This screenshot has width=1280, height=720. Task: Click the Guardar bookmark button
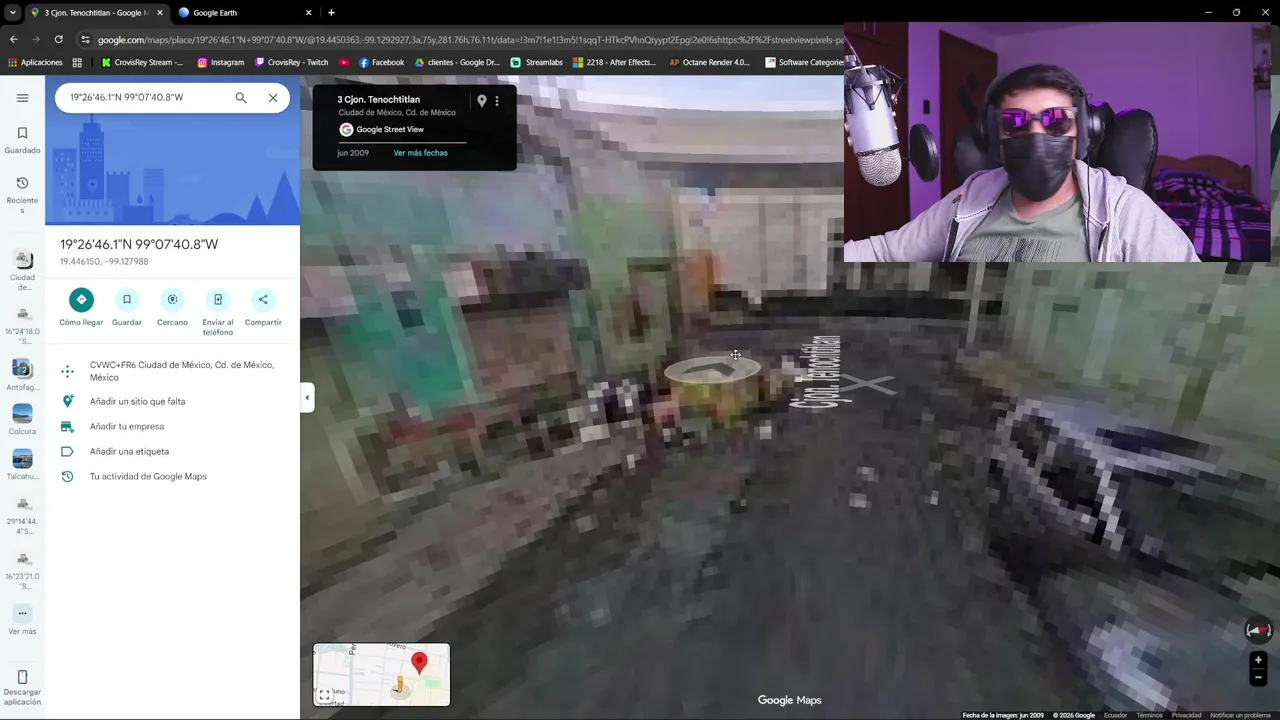pyautogui.click(x=127, y=307)
